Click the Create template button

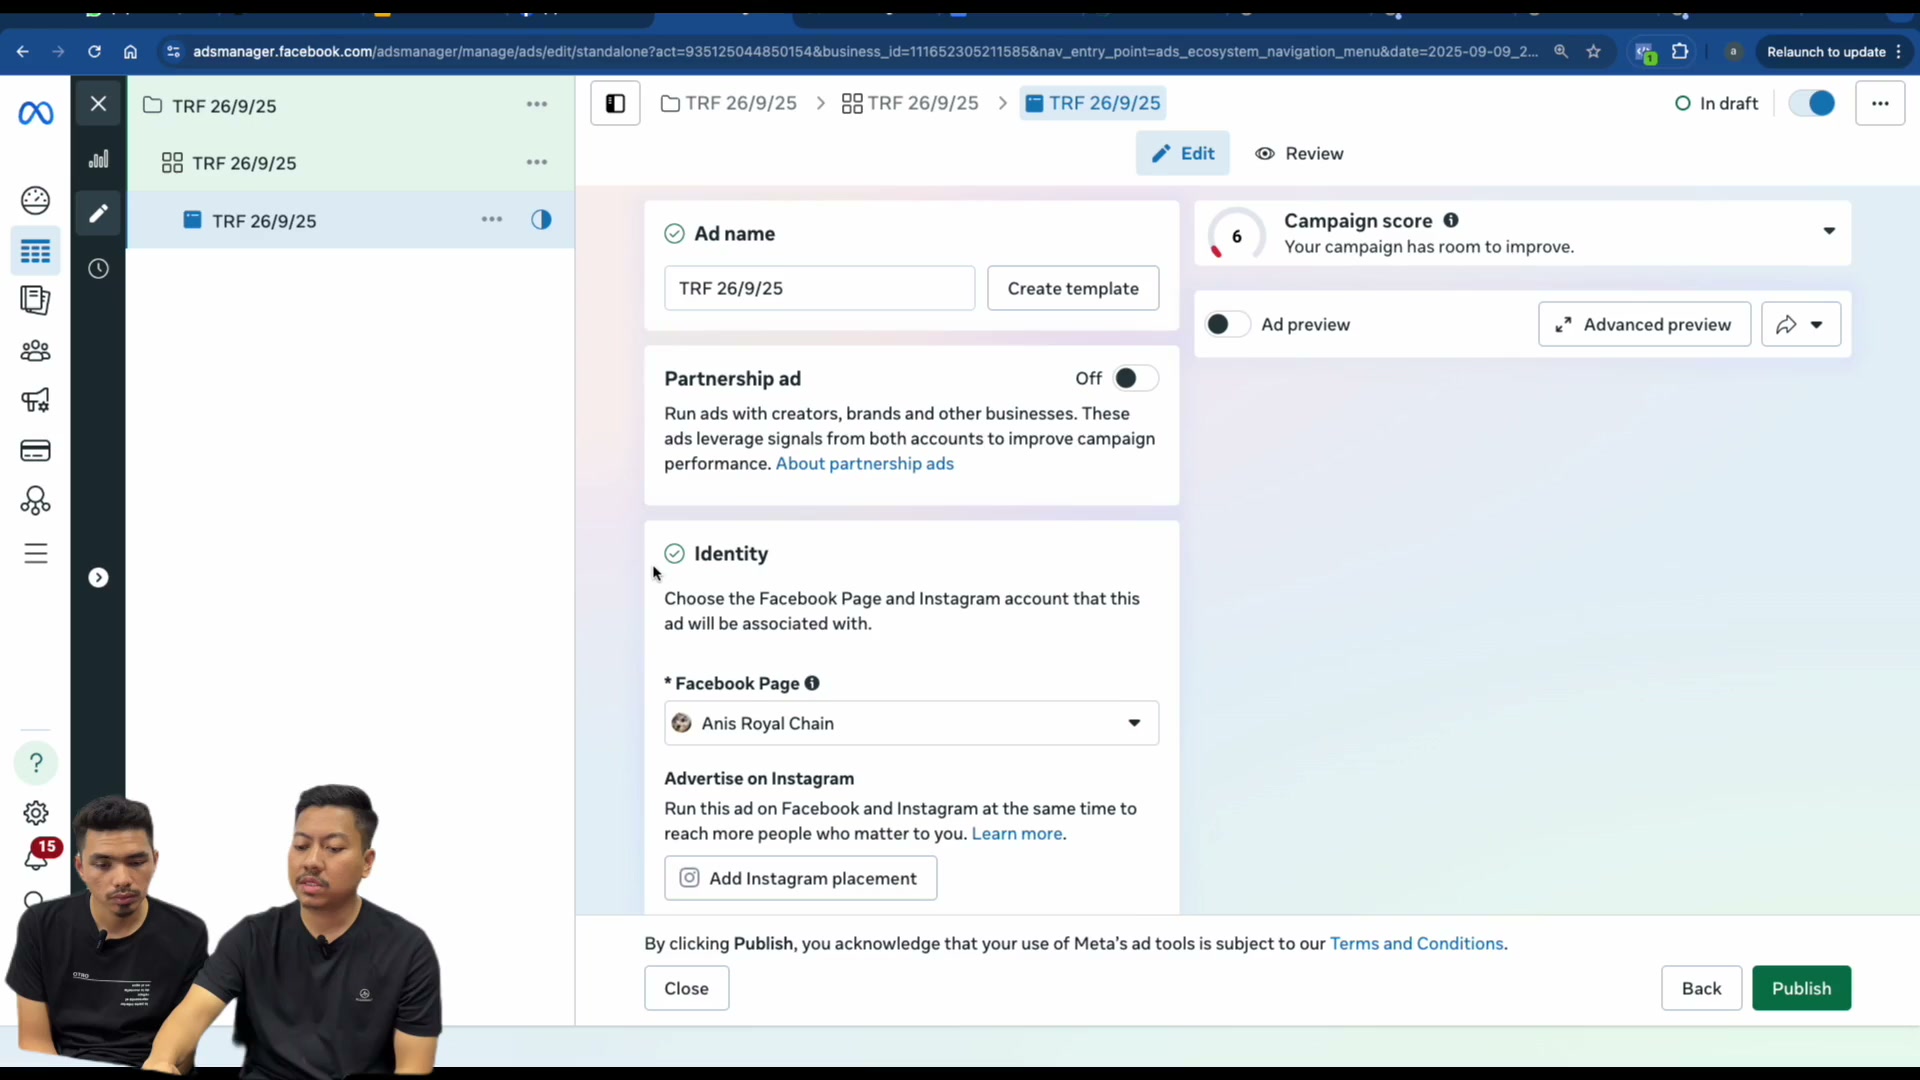coord(1073,288)
